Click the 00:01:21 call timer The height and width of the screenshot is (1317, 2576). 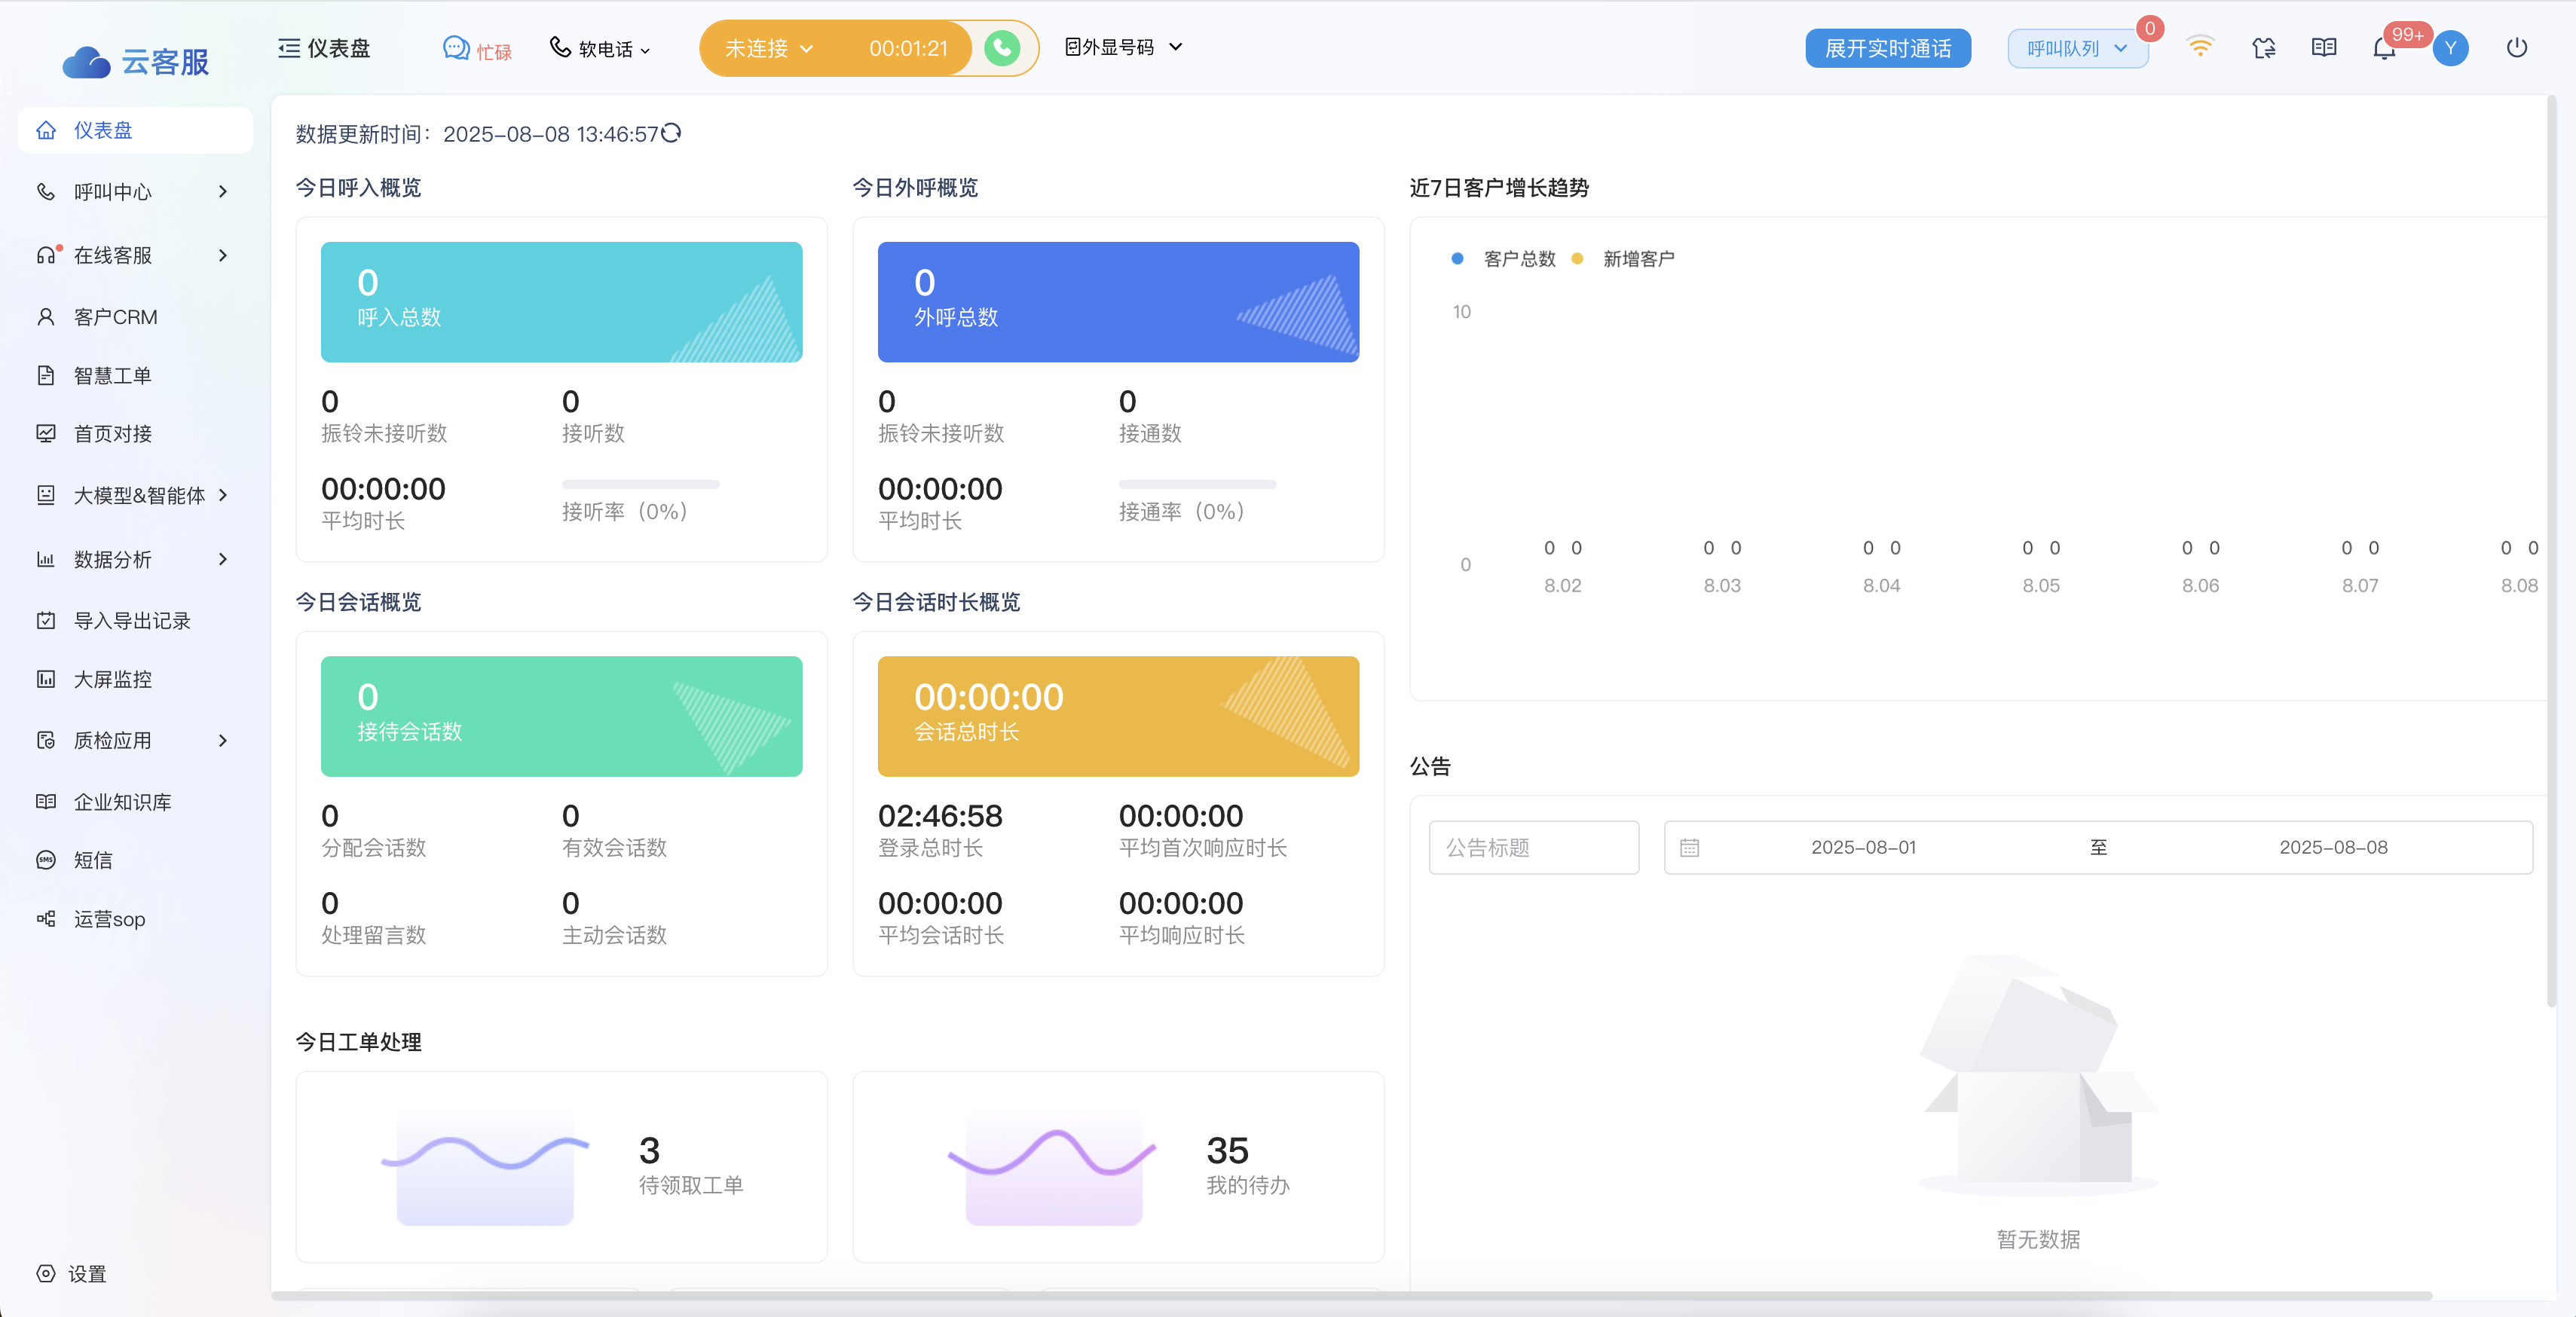(x=908, y=48)
